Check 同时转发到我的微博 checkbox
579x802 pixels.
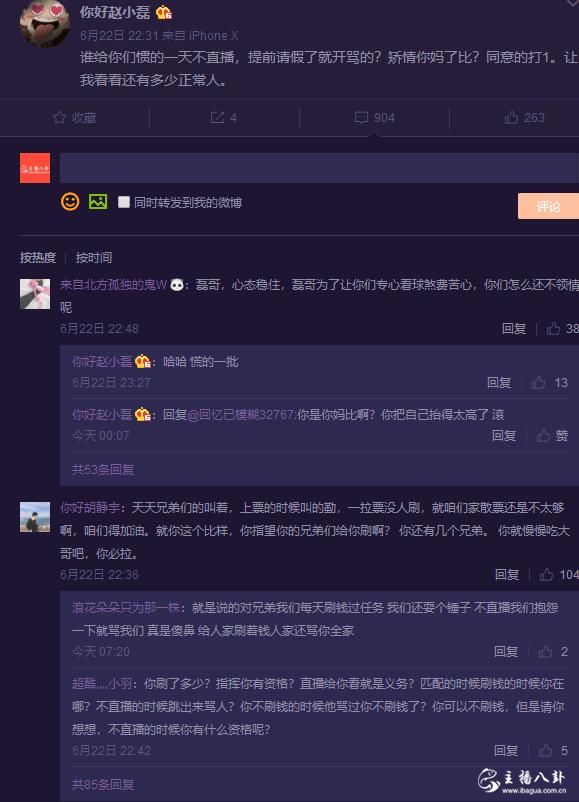[x=123, y=202]
